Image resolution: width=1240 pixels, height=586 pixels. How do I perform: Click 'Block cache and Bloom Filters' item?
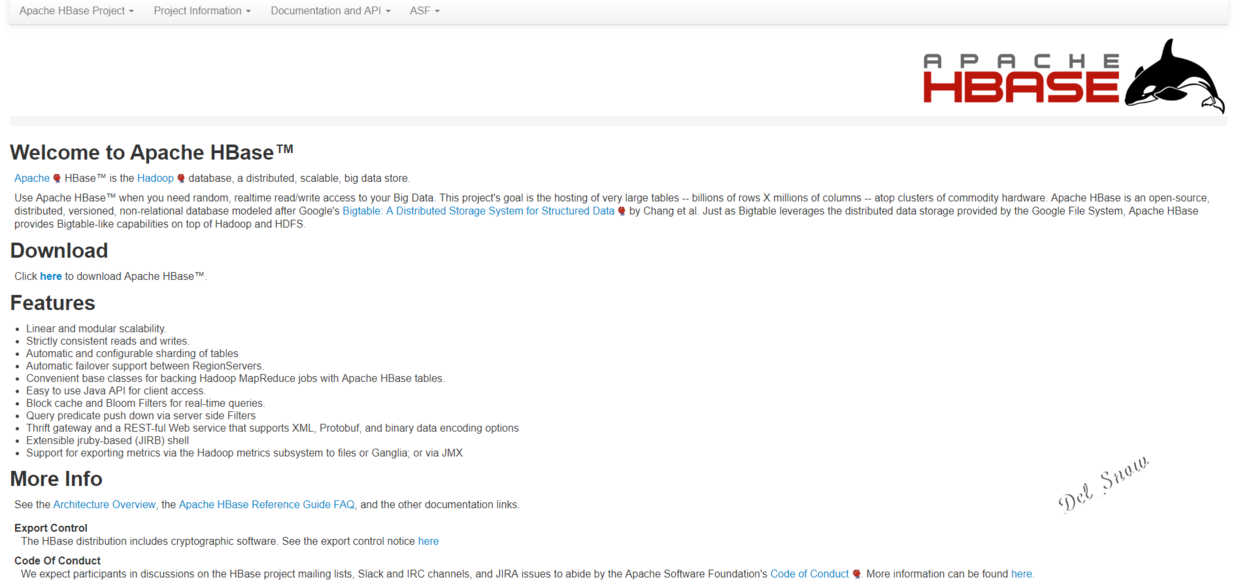pyautogui.click(x=145, y=403)
